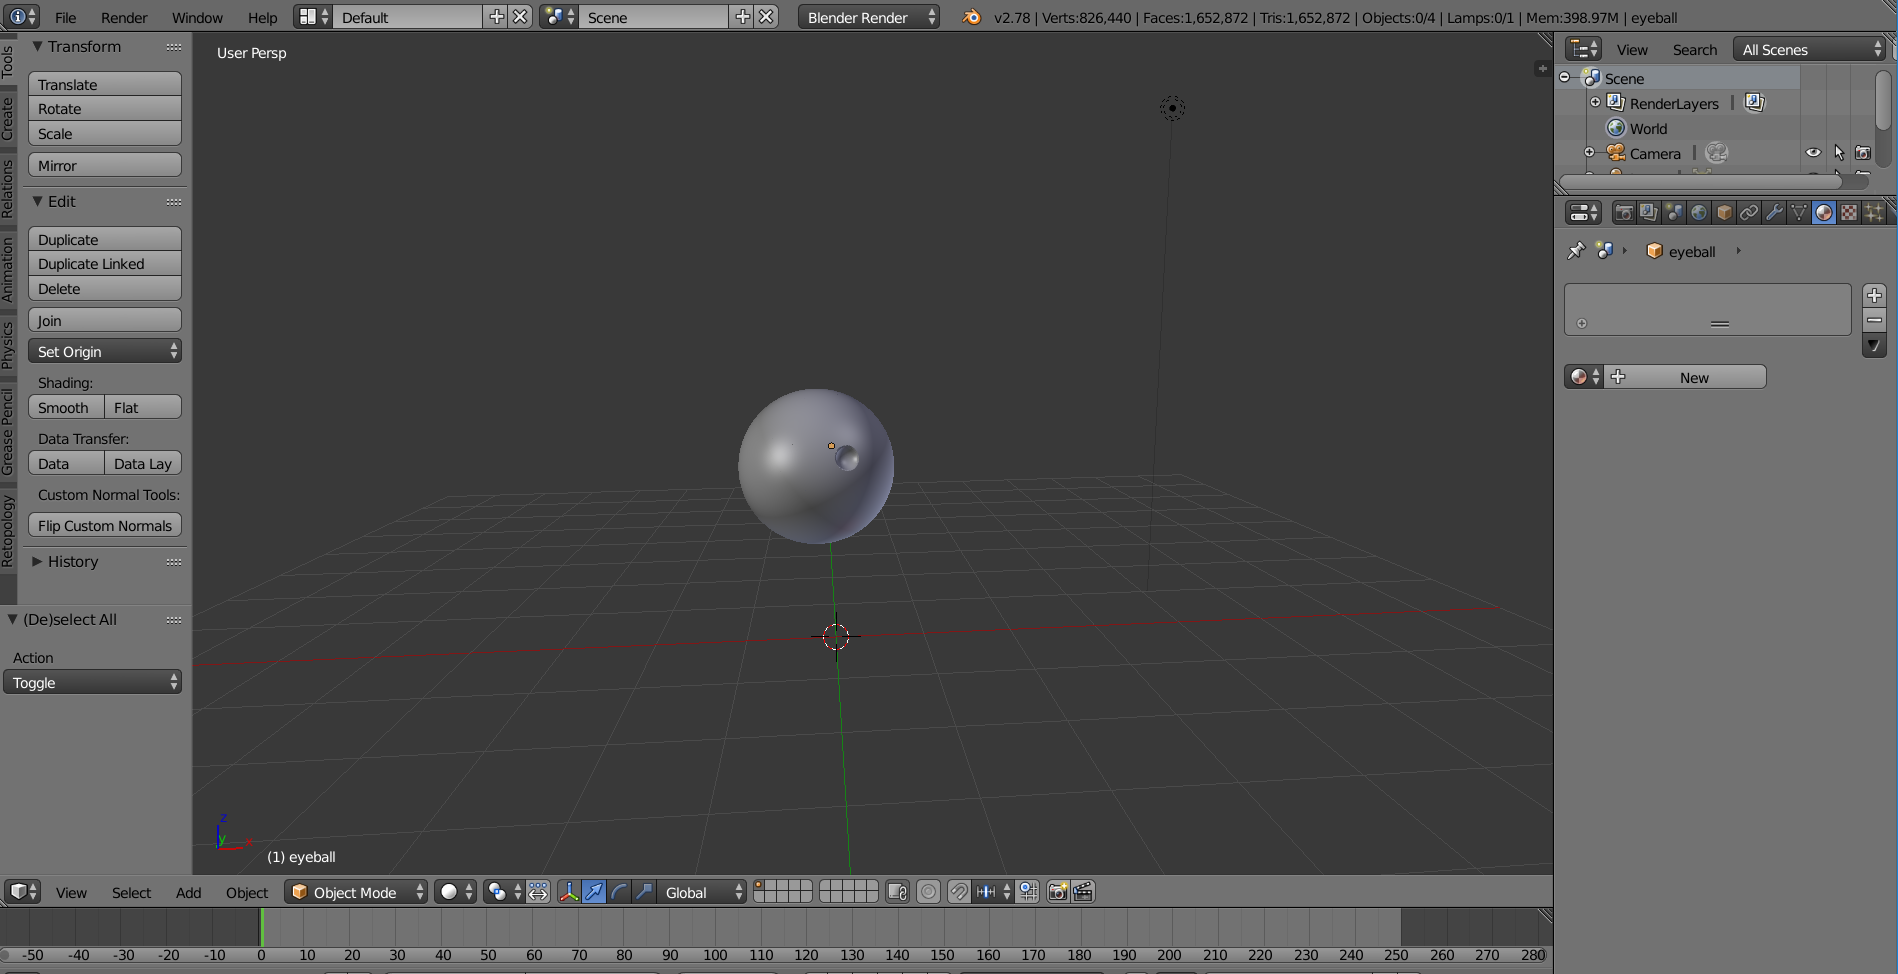Select the rotate manipulator icon
Screen dimensions: 1898x974
[619, 892]
